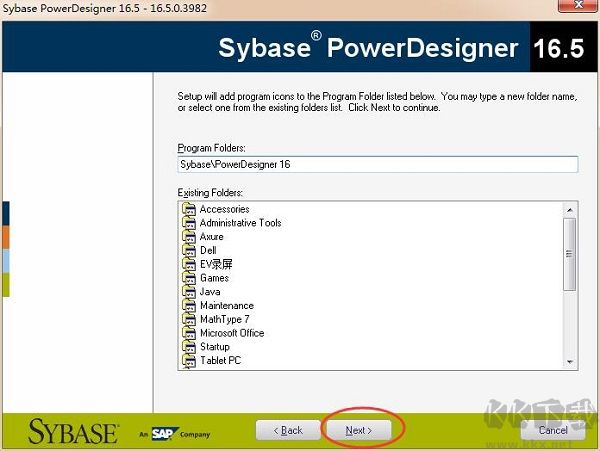
Task: Pick Tablet PC folder entry
Action: [220, 361]
